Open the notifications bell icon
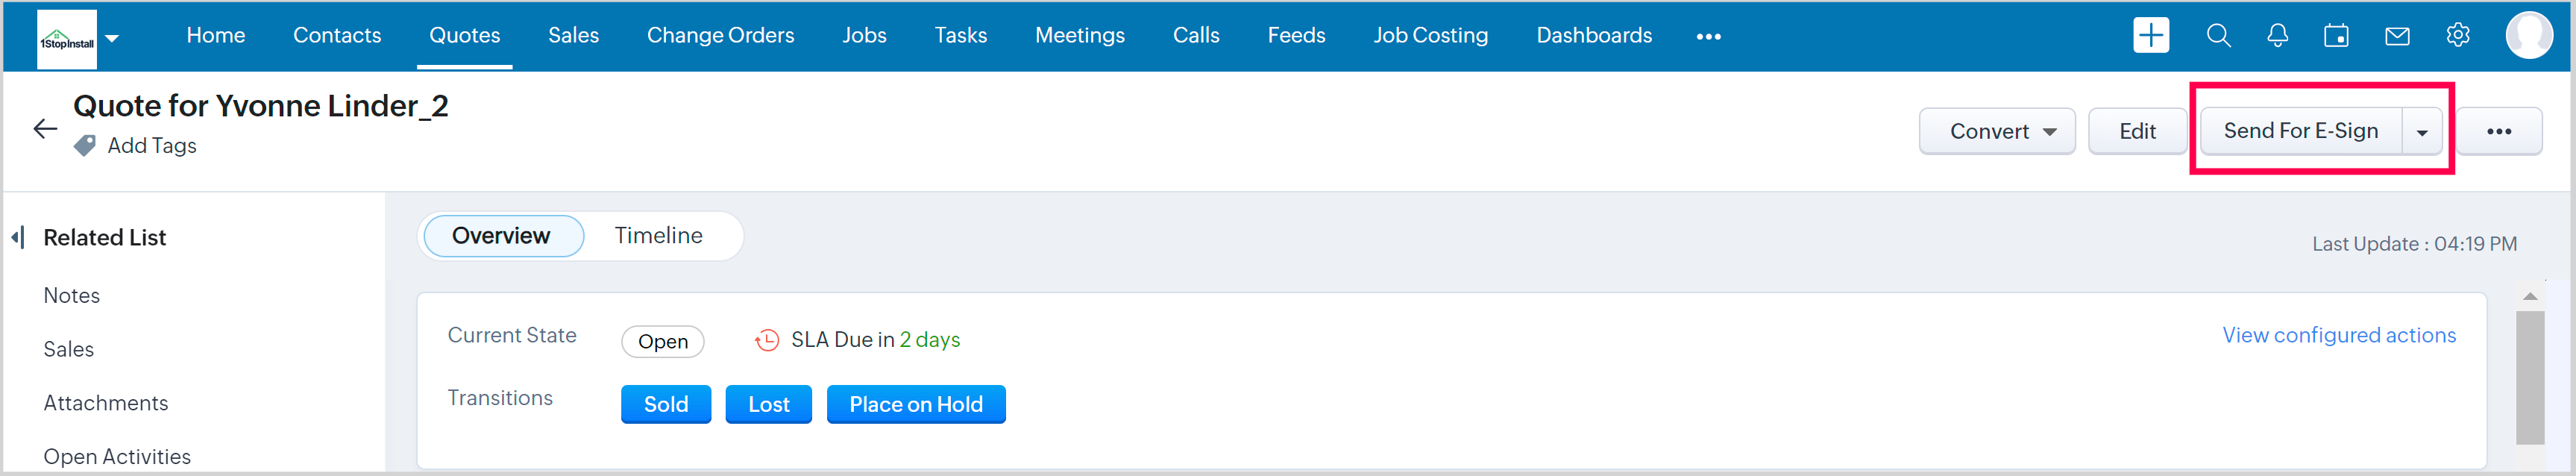The height and width of the screenshot is (476, 2576). tap(2277, 36)
